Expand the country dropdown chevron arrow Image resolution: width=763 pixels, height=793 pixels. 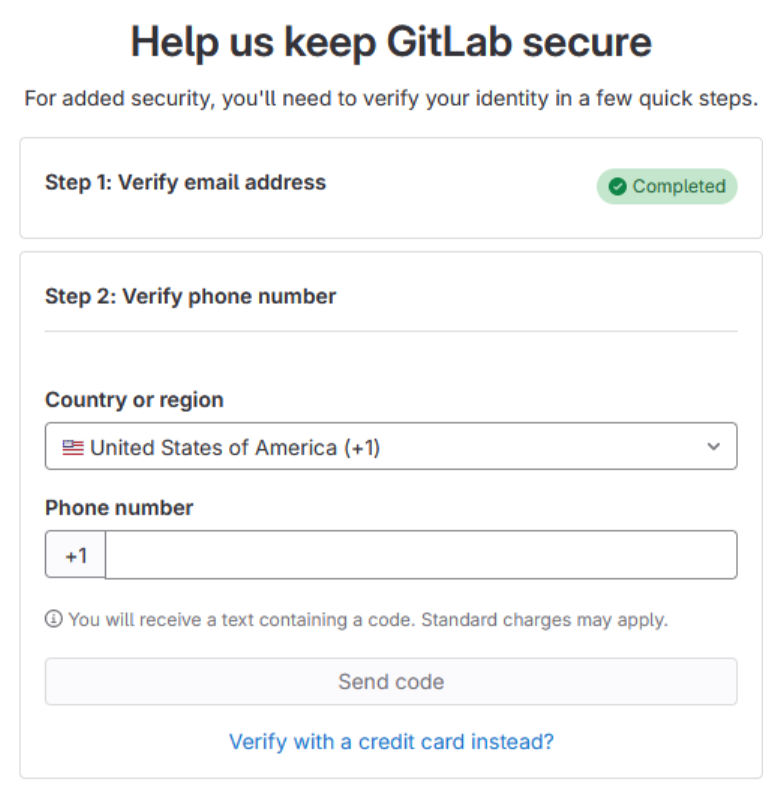(x=713, y=447)
